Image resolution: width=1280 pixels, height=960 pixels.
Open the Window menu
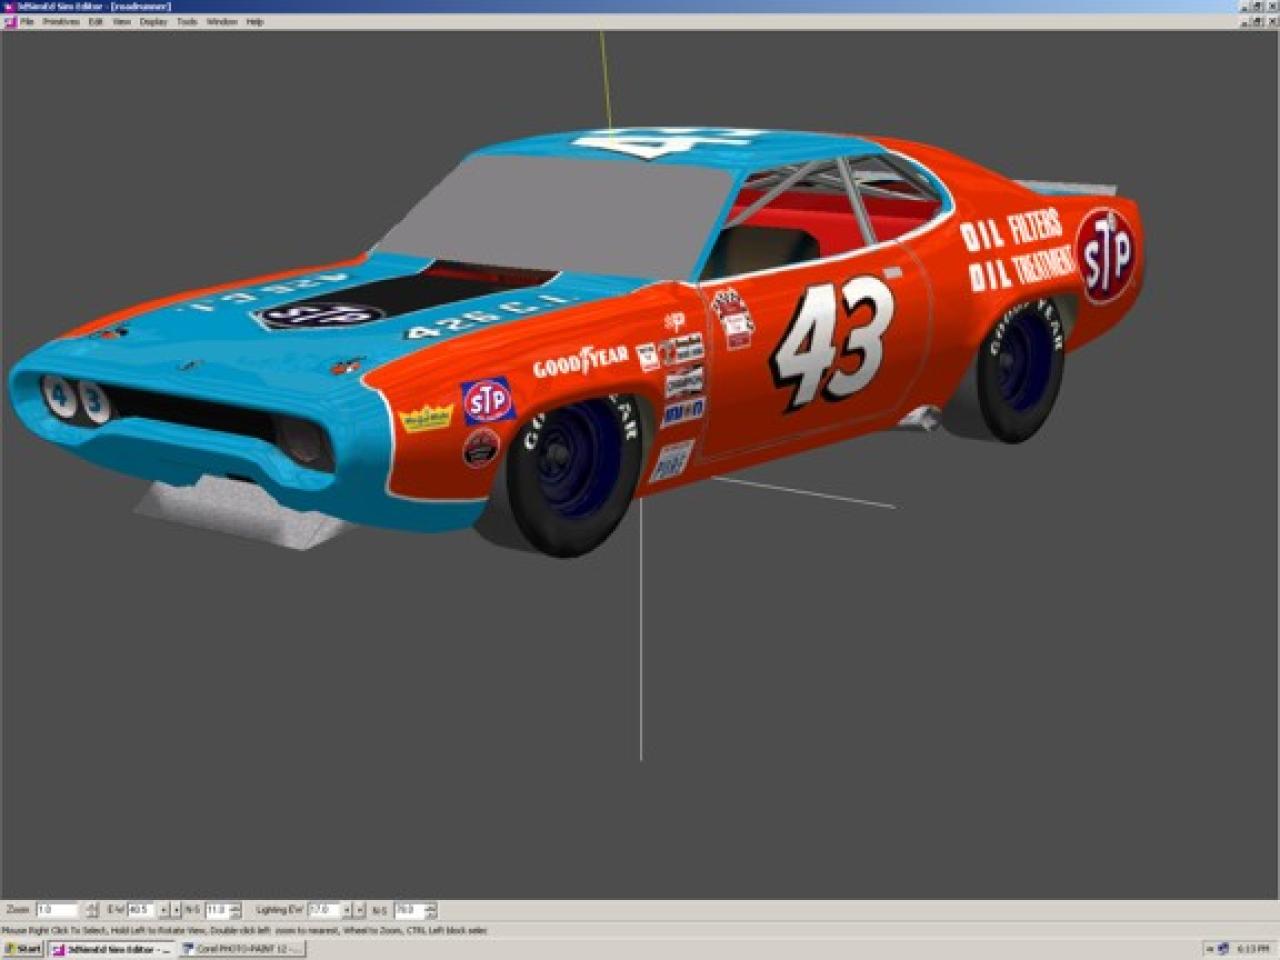tap(222, 21)
